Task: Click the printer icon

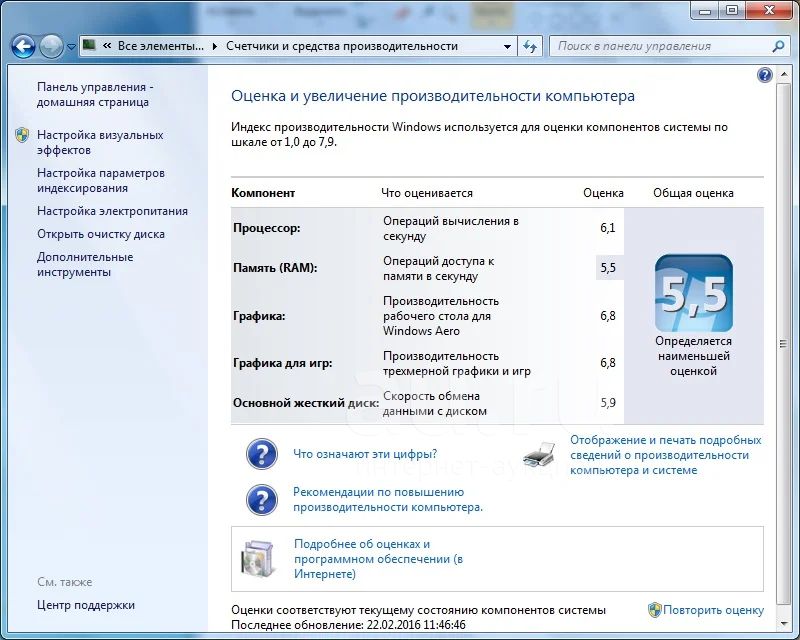Action: pos(539,455)
